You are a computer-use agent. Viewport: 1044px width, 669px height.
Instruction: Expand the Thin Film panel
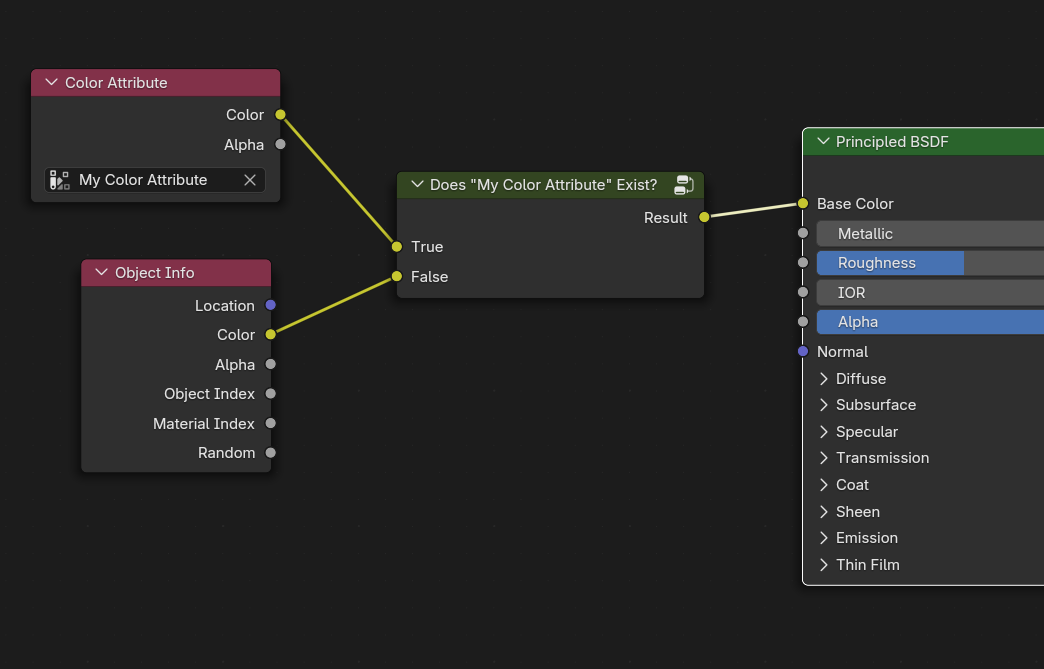click(824, 565)
